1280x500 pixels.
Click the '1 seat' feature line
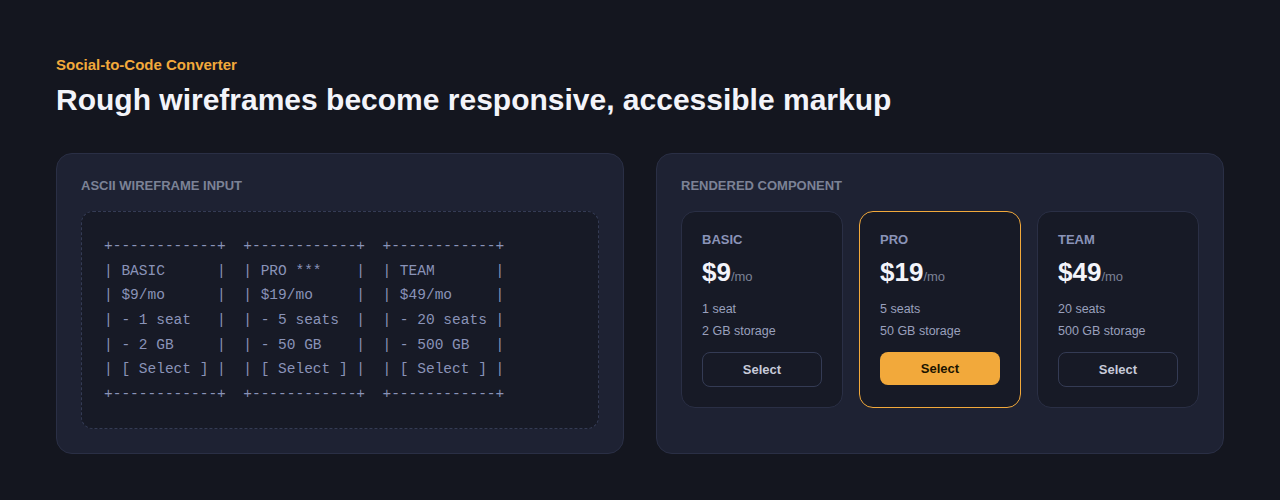click(719, 309)
